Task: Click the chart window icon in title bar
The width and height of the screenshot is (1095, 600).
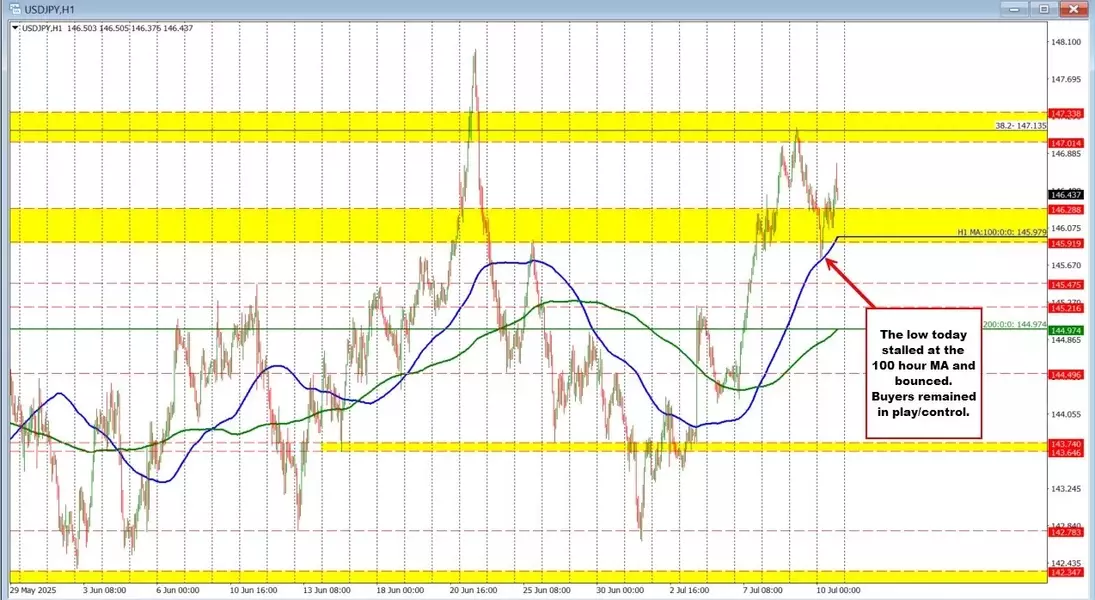Action: [14, 9]
